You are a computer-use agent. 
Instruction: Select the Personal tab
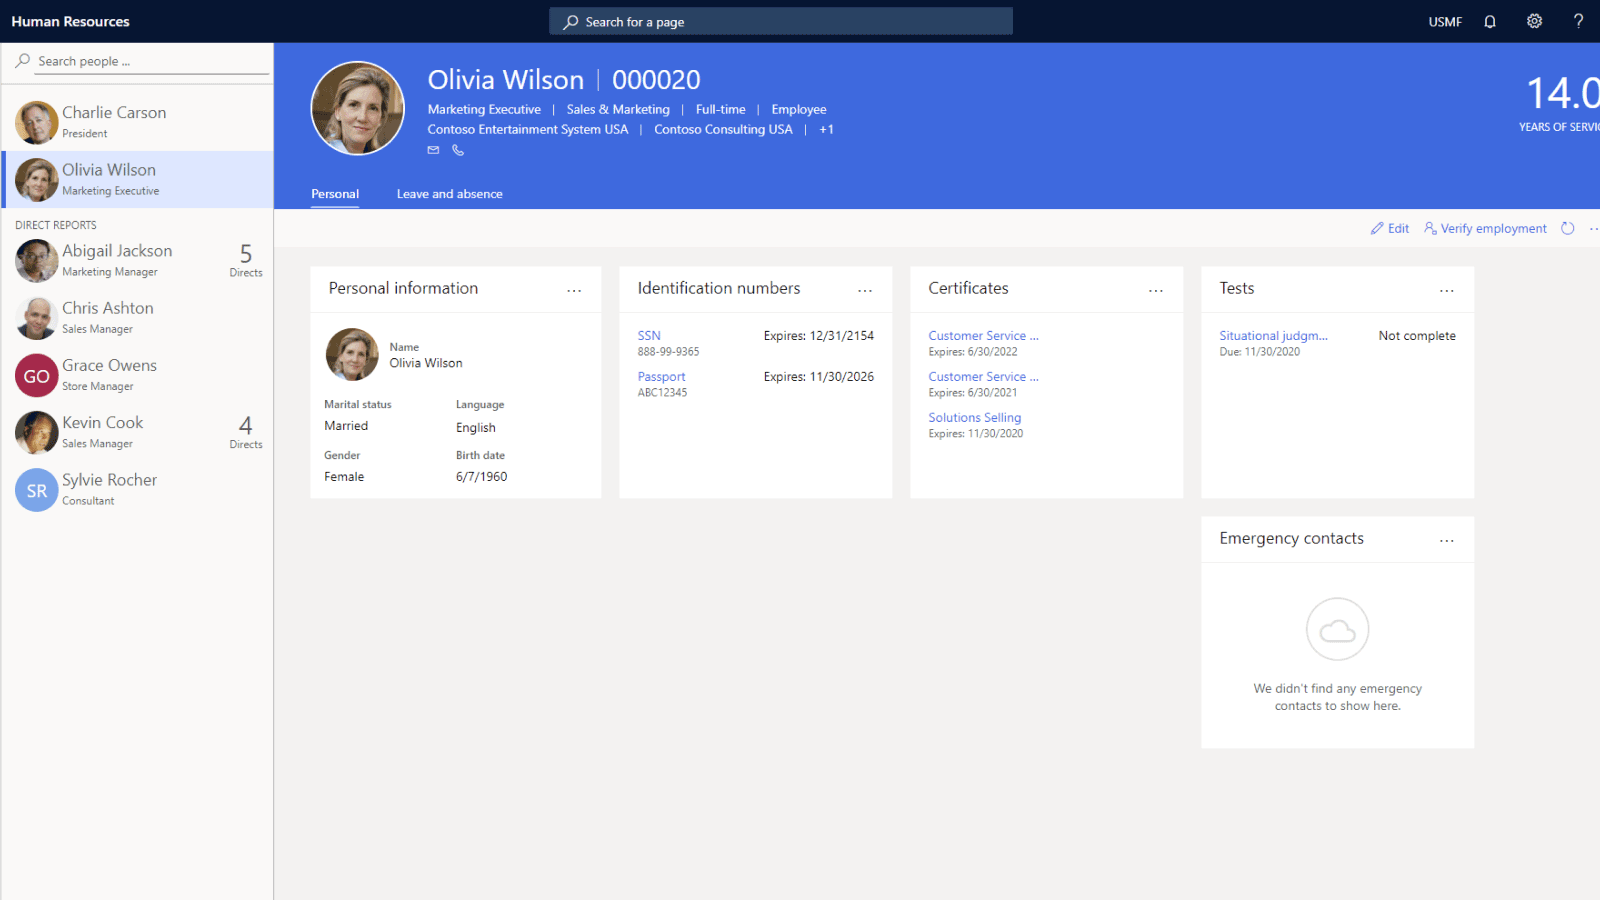(335, 193)
